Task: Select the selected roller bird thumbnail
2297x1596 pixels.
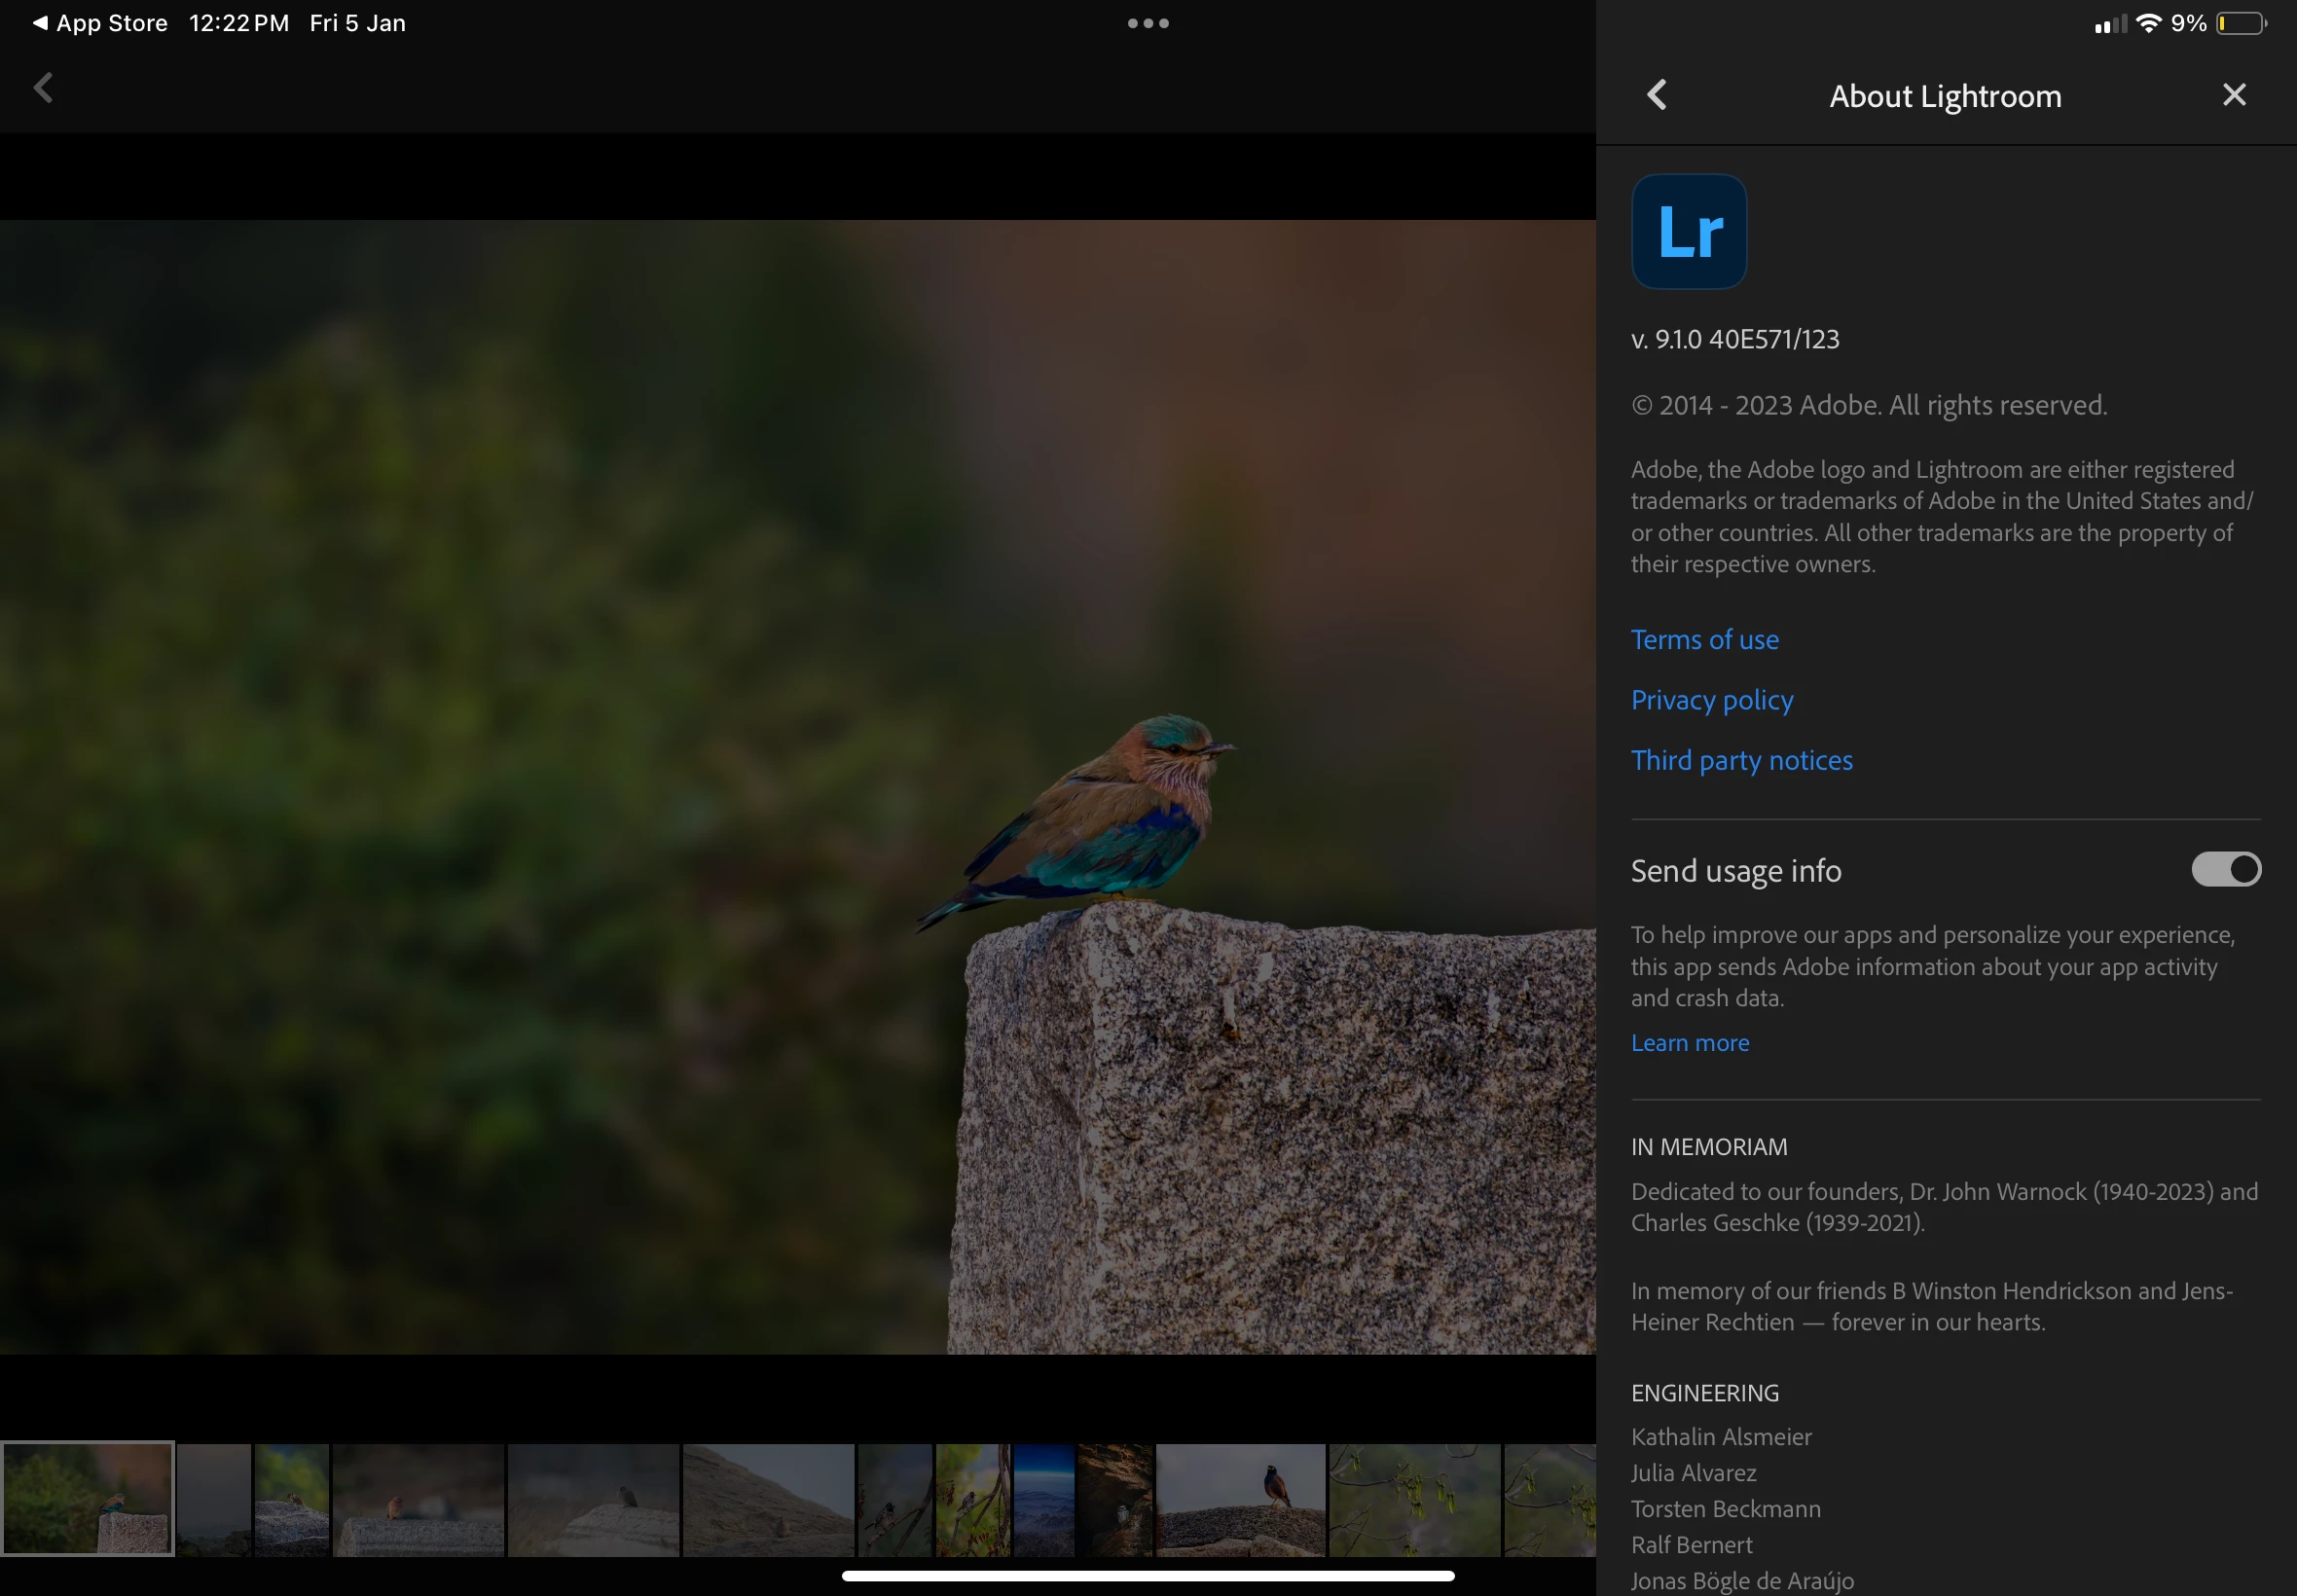Action: pos(88,1498)
